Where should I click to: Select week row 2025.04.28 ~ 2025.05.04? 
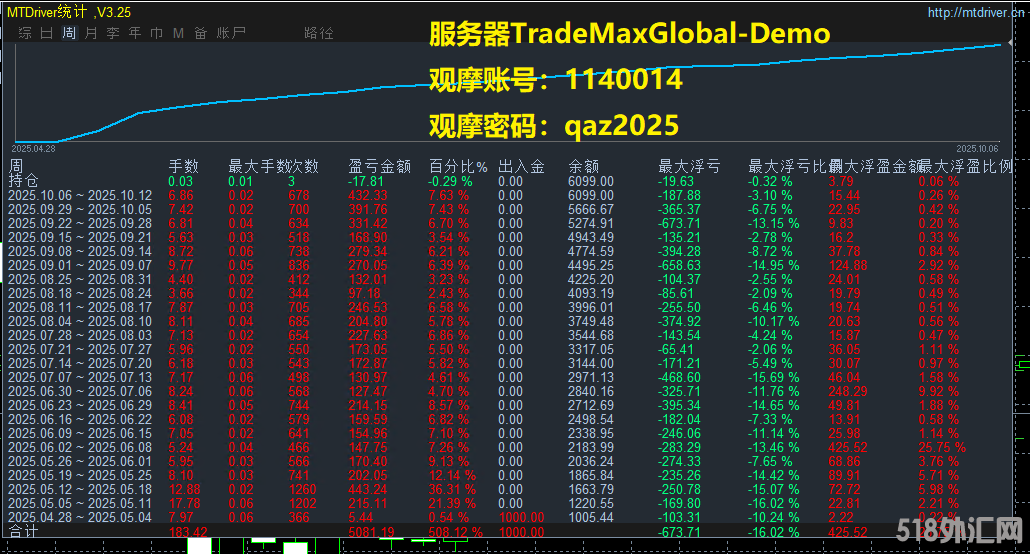click(80, 517)
